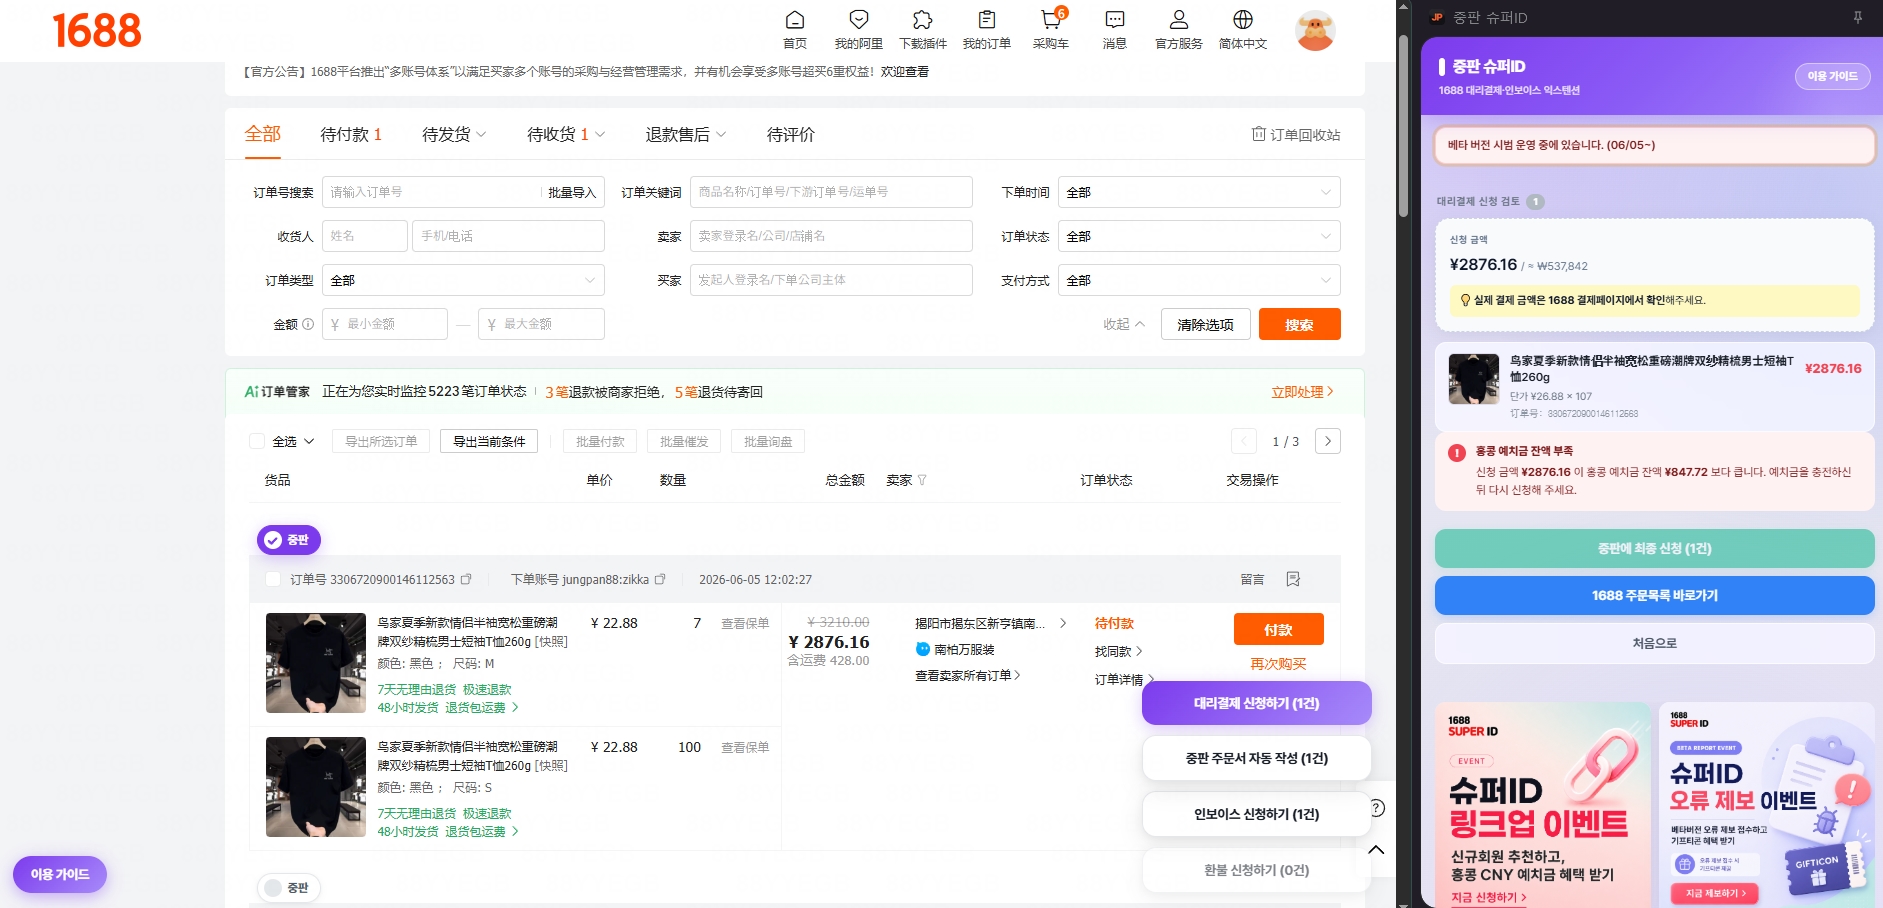This screenshot has width=1883, height=908.
Task: Go to previous page of orders
Action: (1244, 441)
